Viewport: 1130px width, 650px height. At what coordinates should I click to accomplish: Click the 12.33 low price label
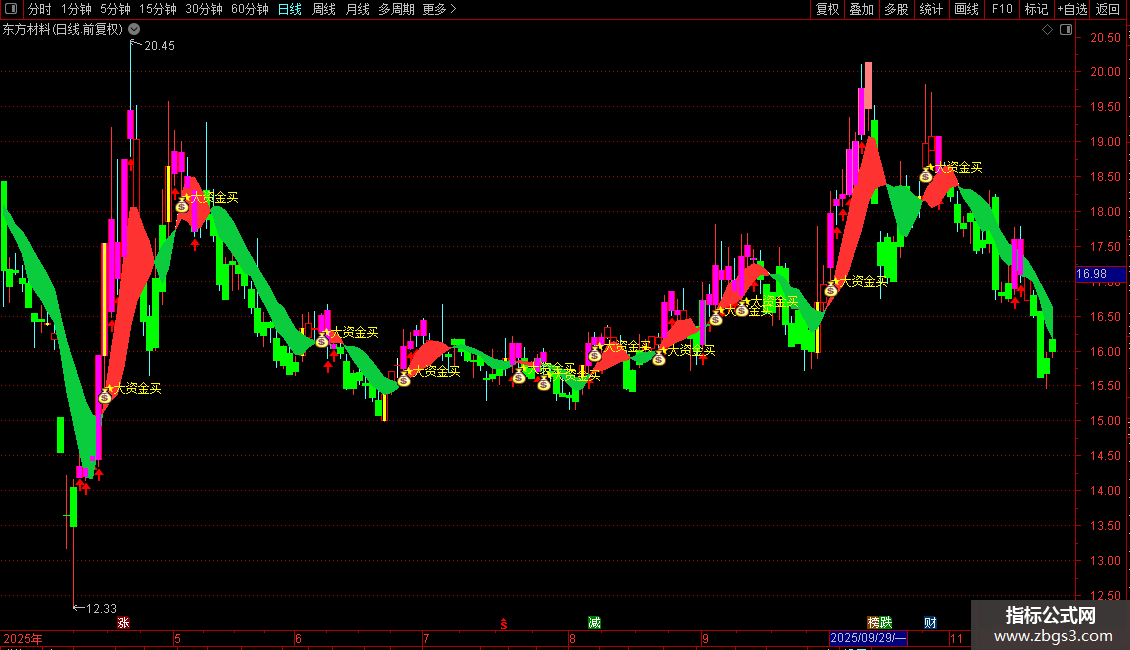click(x=101, y=608)
